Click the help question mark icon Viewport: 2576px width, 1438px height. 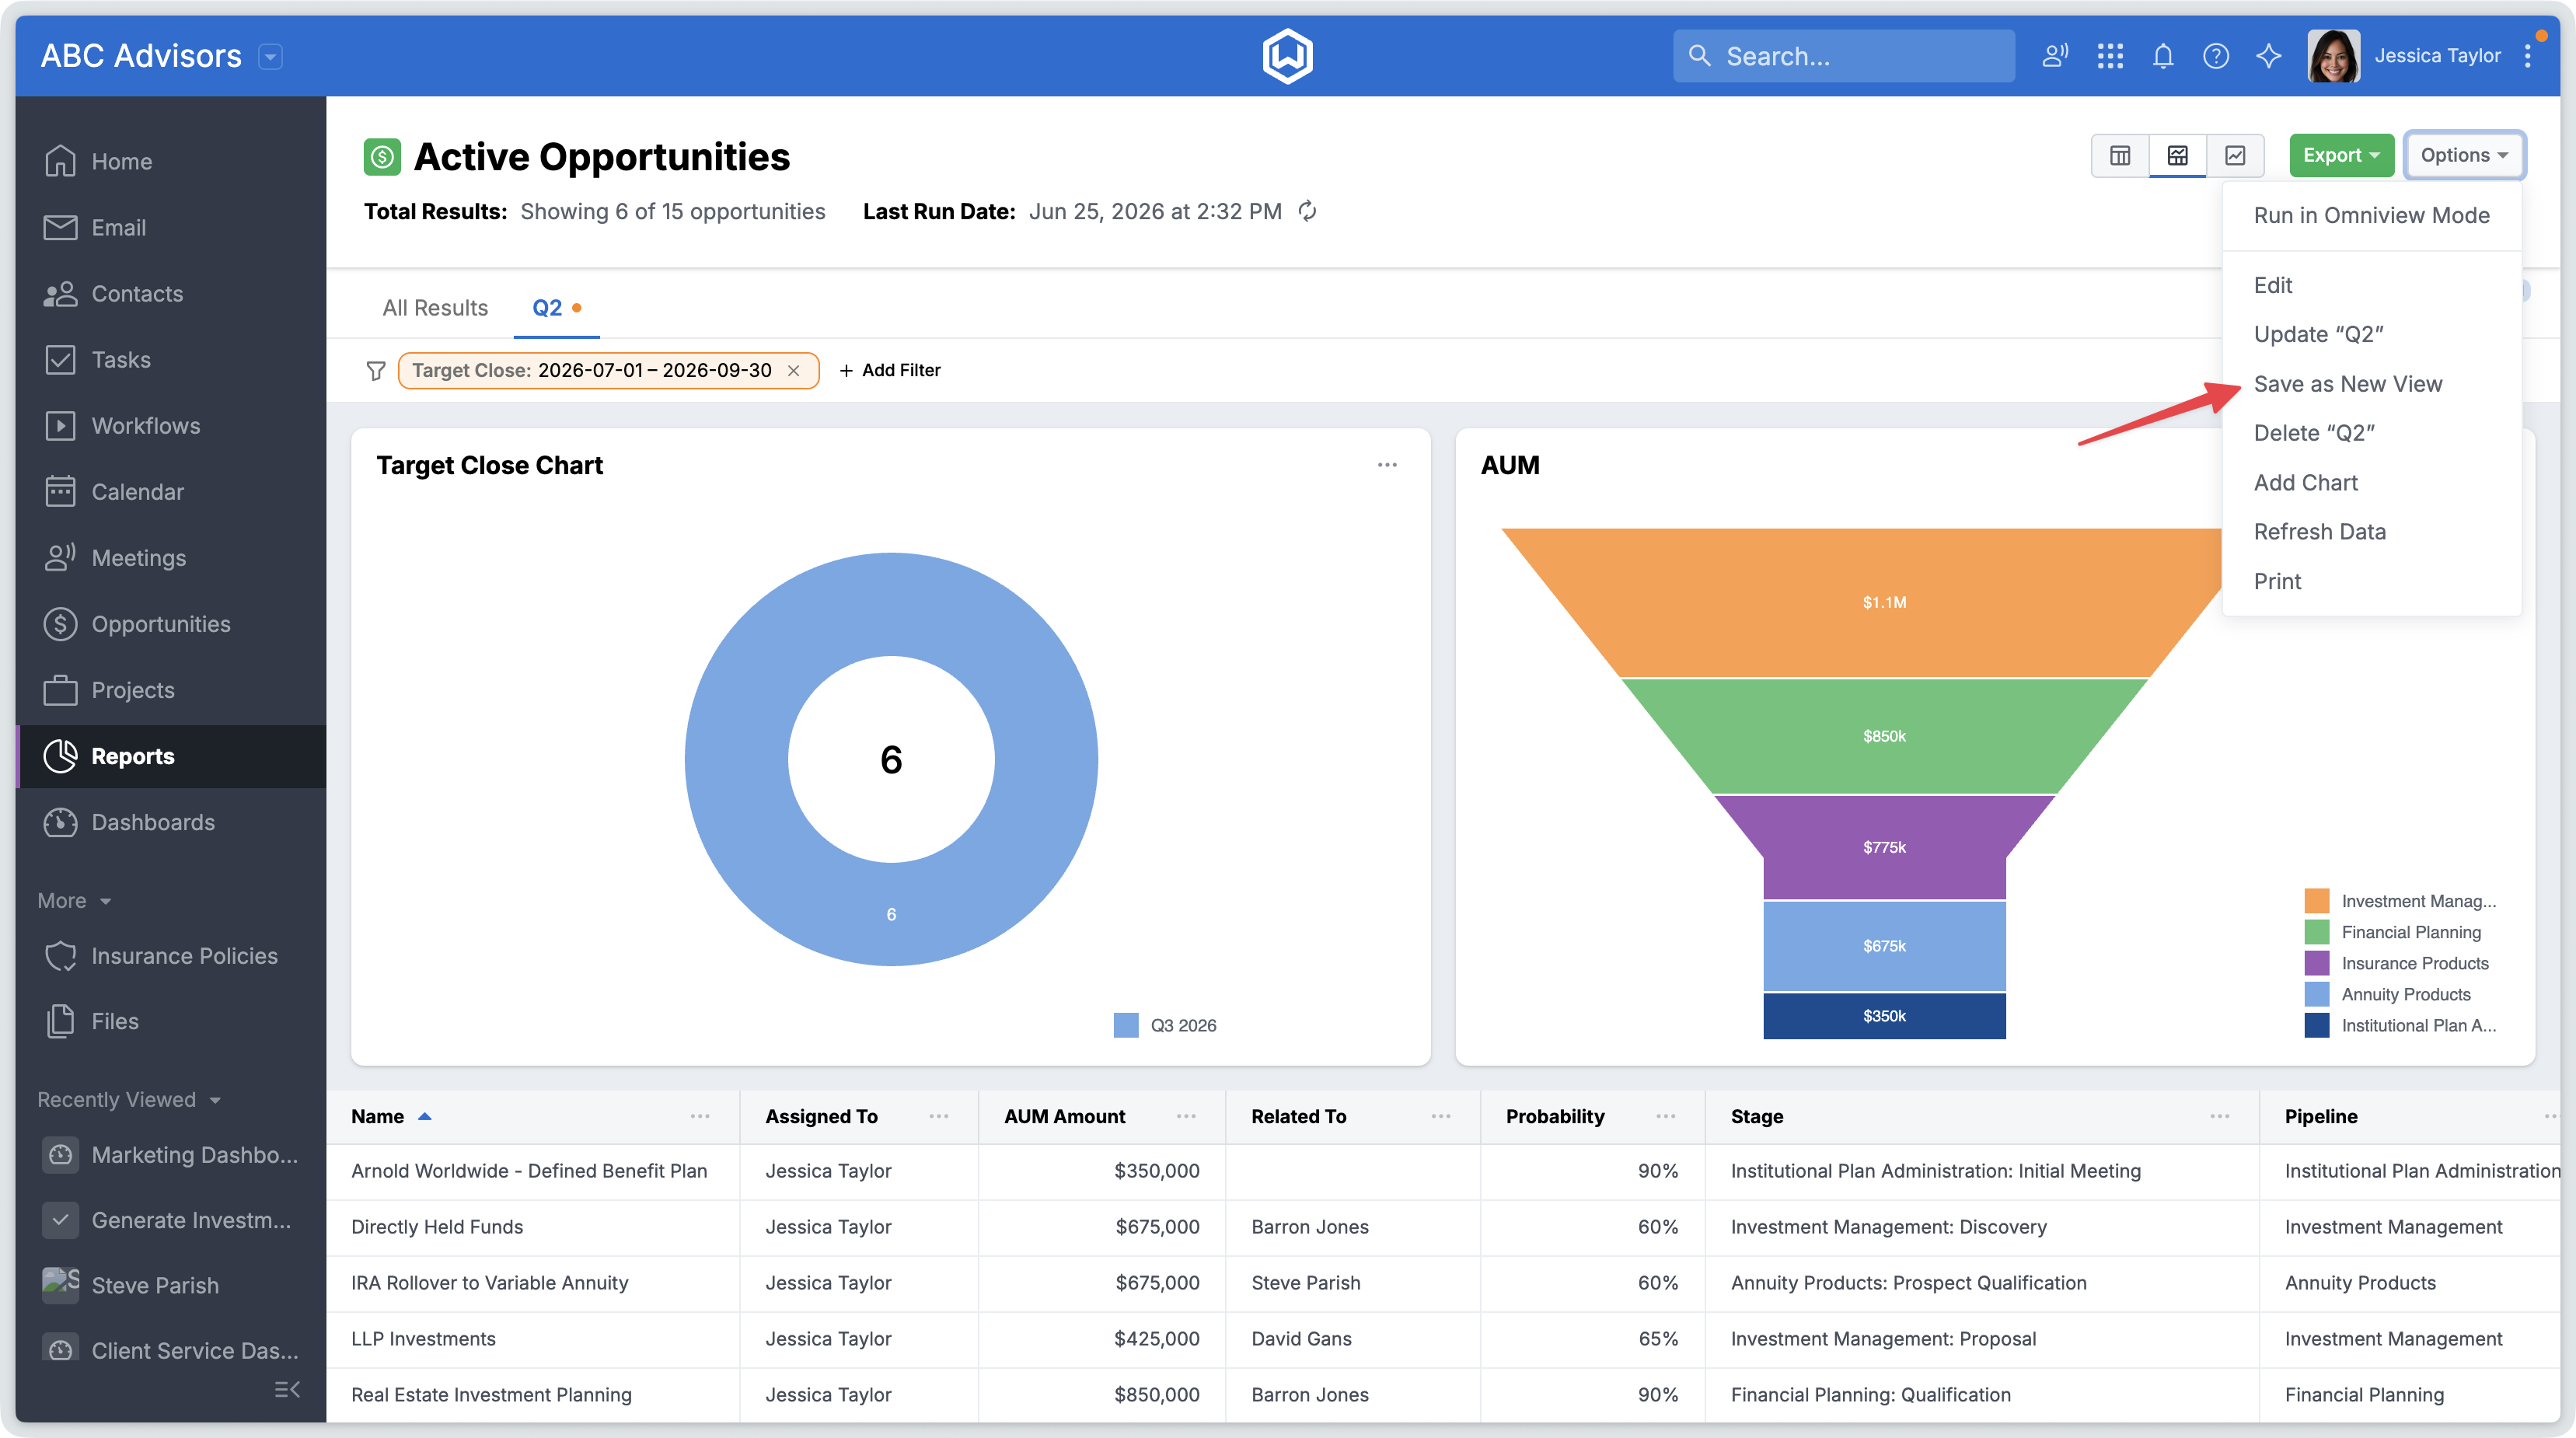pyautogui.click(x=2216, y=56)
